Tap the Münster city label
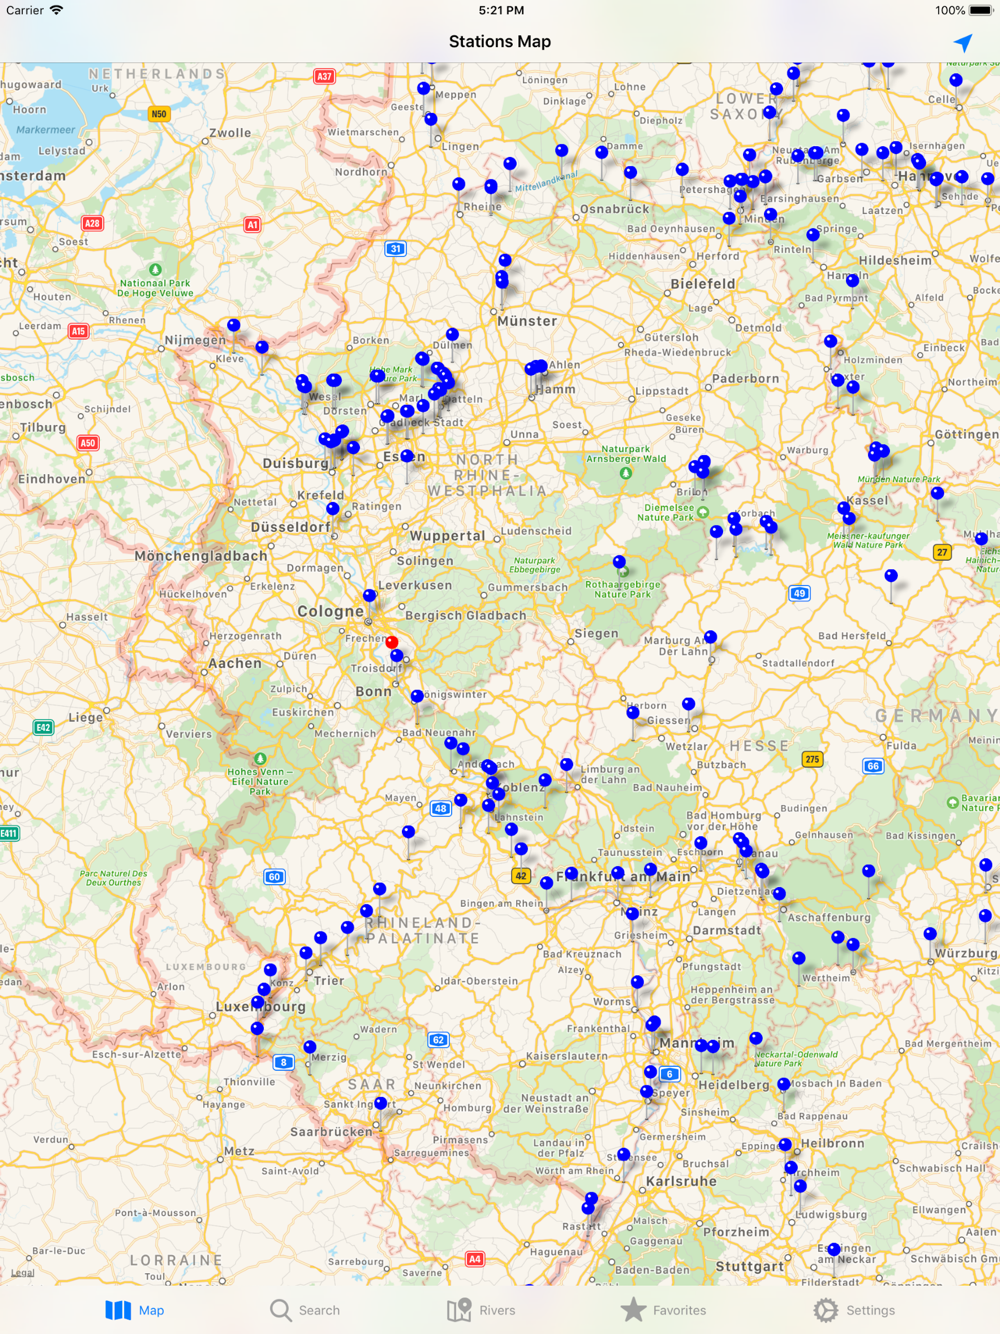 (527, 321)
